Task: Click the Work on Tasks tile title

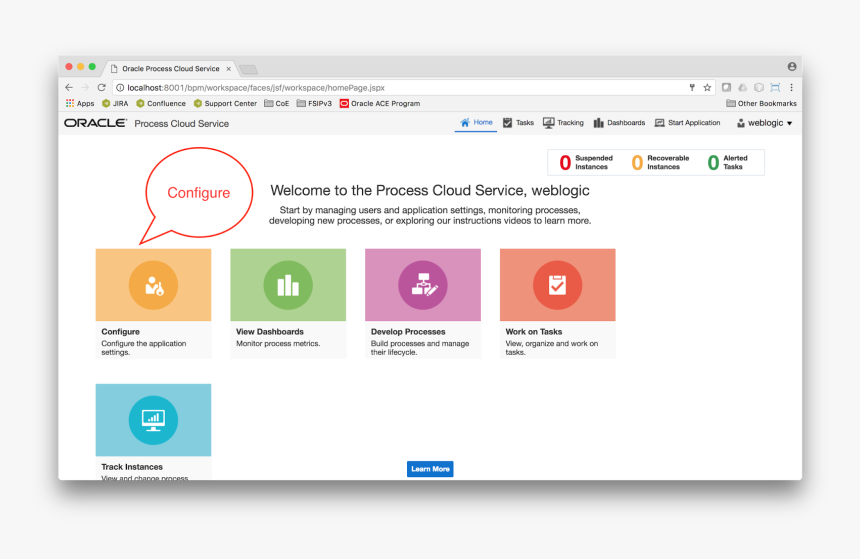Action: point(534,332)
